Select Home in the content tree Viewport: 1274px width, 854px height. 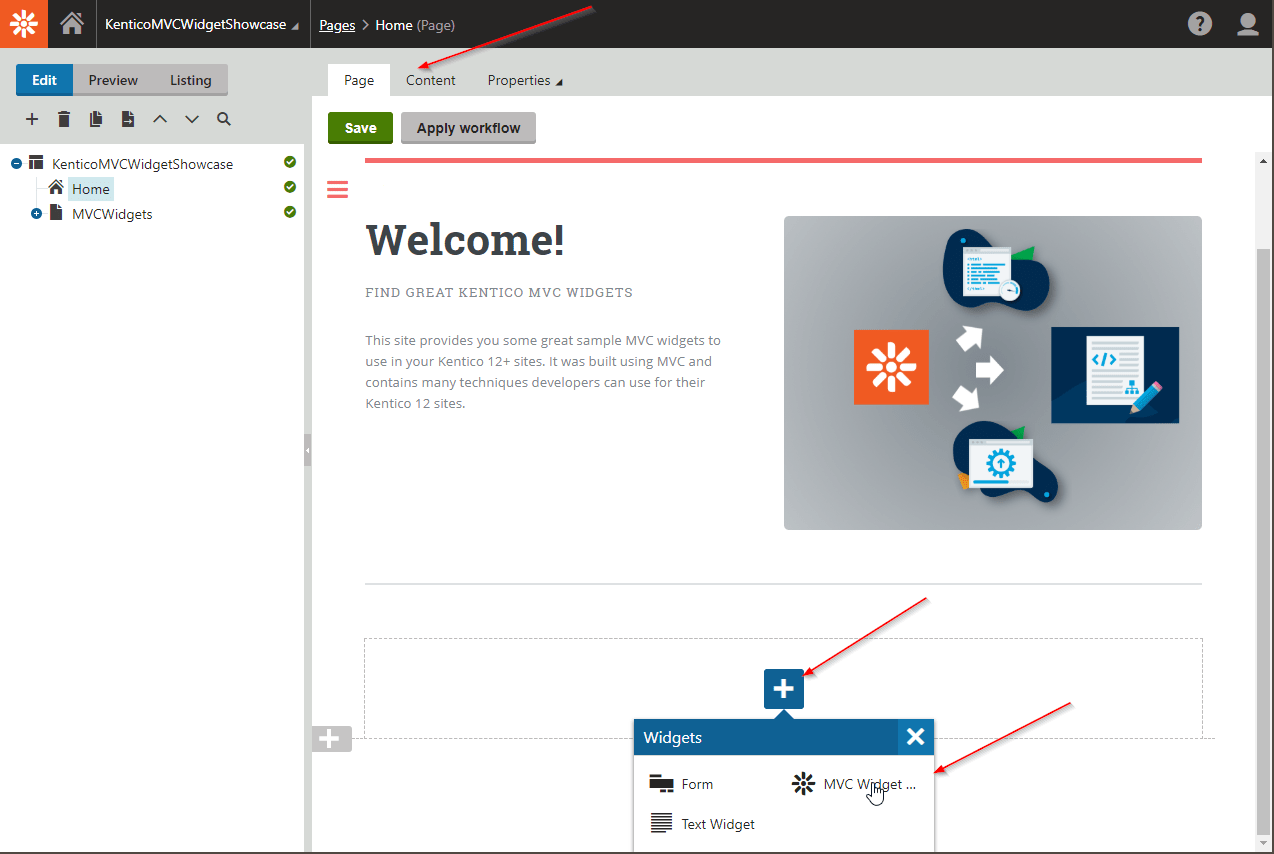(91, 189)
